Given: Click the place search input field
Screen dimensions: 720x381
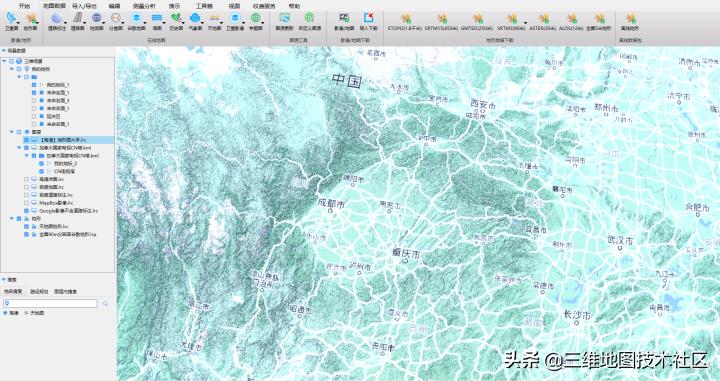Looking at the screenshot, I should tap(50, 303).
